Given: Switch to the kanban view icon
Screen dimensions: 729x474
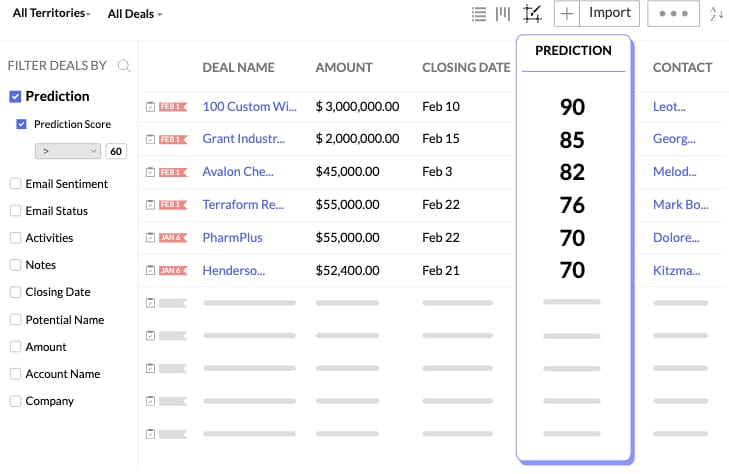Looking at the screenshot, I should (x=503, y=14).
